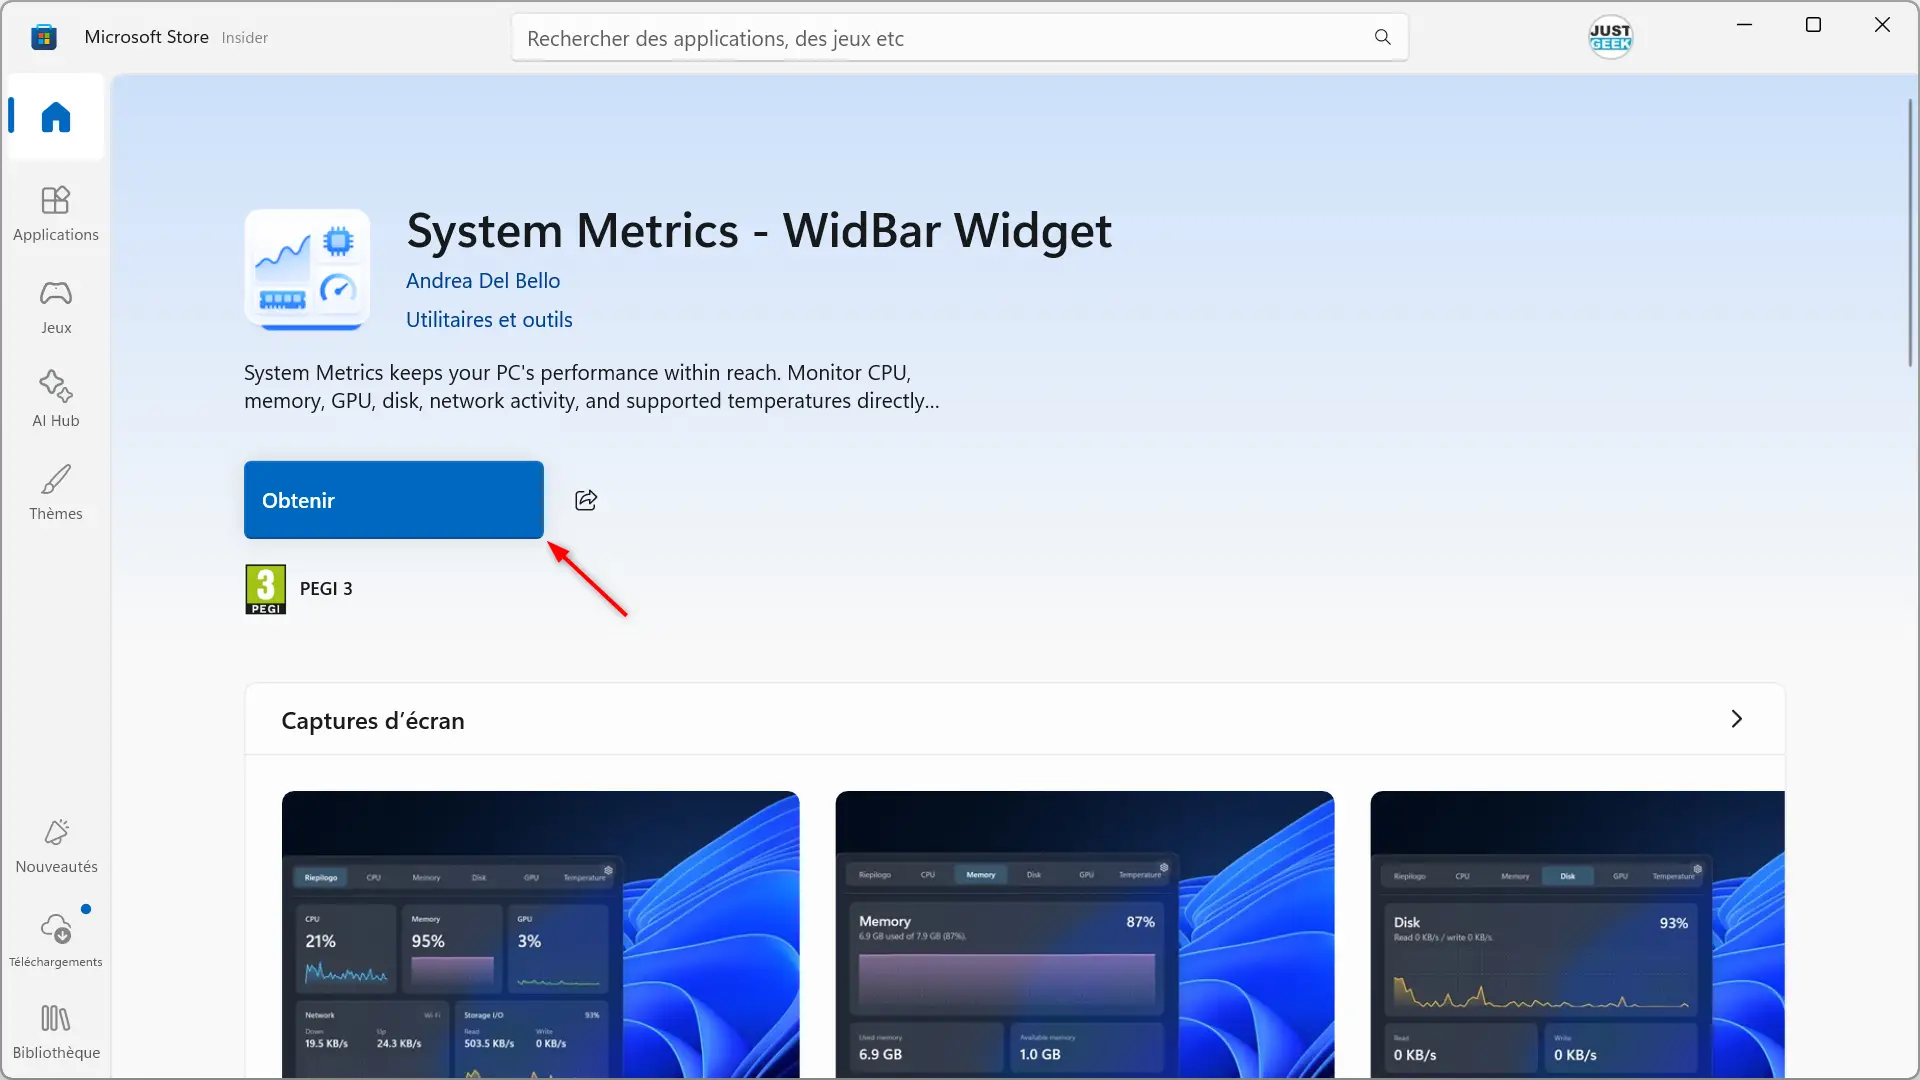Viewport: 1920px width, 1080px height.
Task: Click the search magnifier icon
Action: click(x=1383, y=37)
